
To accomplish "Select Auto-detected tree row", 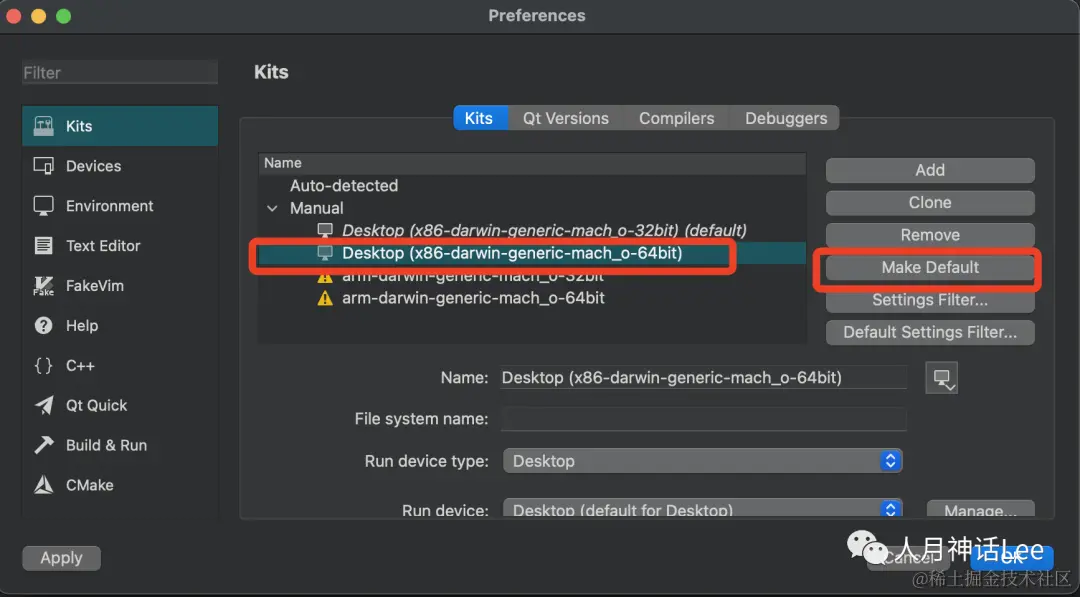I will [x=532, y=185].
